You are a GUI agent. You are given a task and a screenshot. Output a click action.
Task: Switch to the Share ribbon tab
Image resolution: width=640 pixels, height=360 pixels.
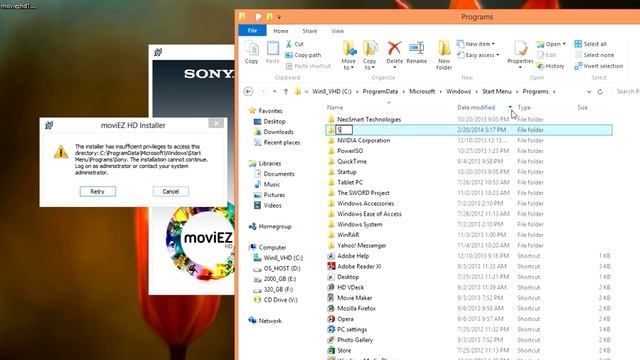[309, 31]
